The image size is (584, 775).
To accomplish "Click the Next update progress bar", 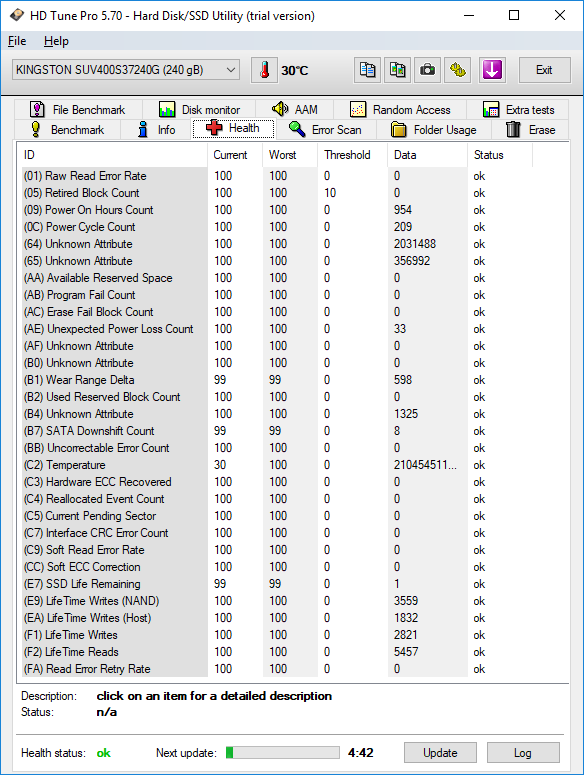I will pyautogui.click(x=283, y=752).
